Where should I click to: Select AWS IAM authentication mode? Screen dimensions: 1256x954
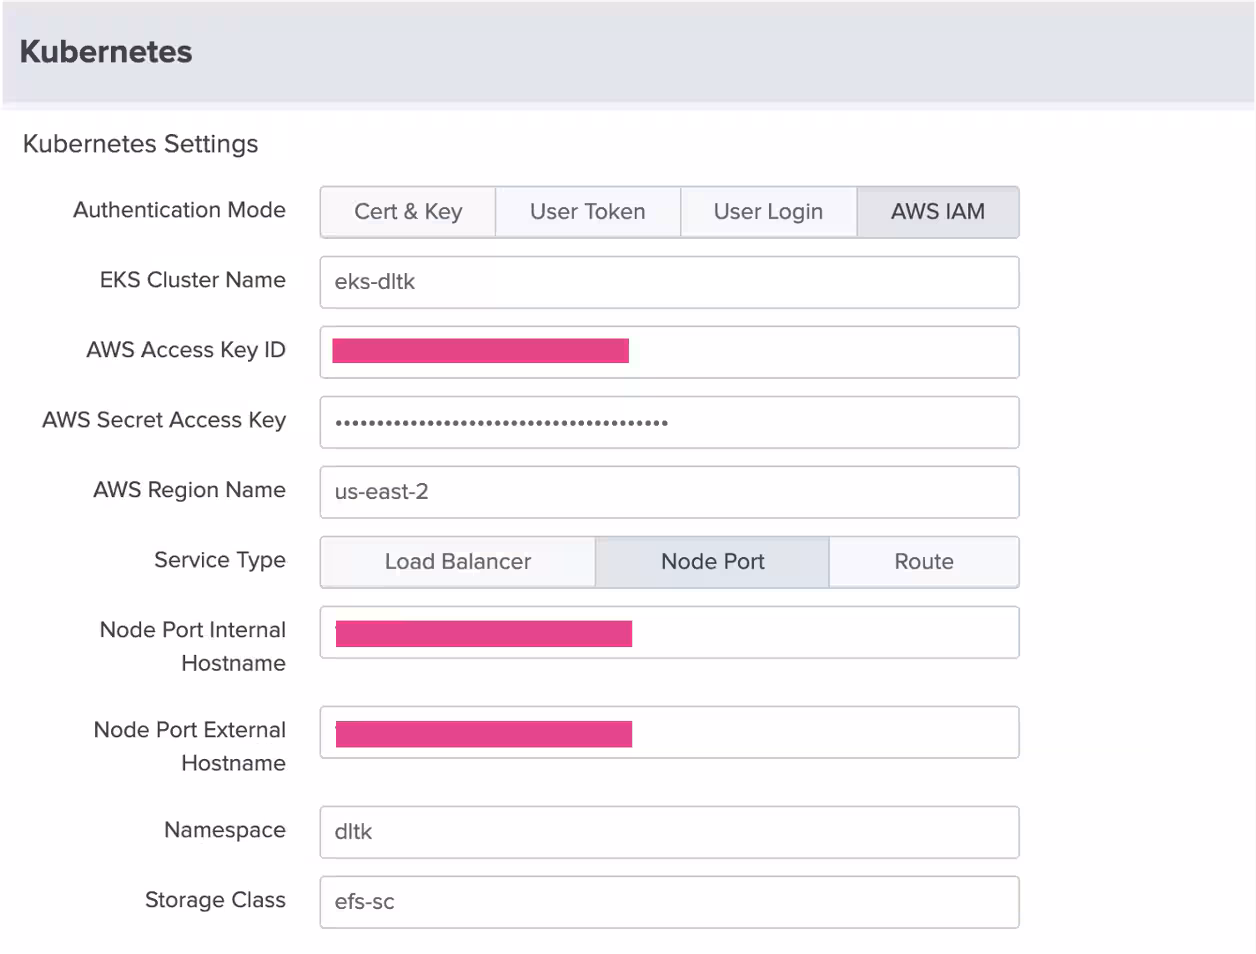click(938, 212)
